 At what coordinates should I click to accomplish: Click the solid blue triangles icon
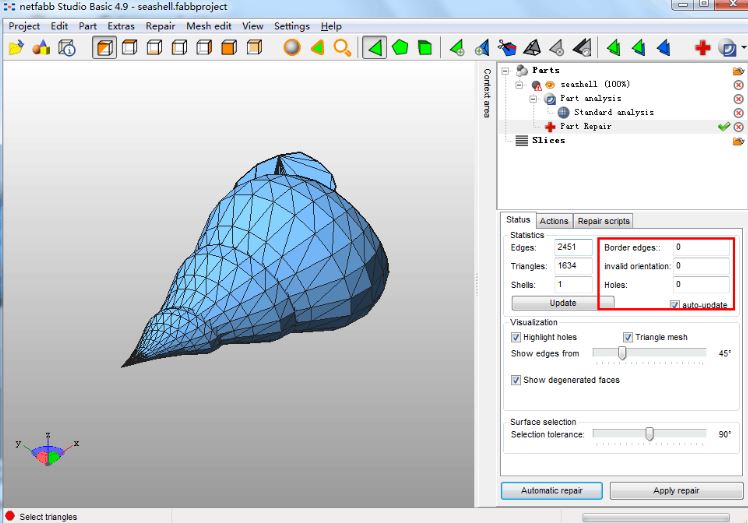pyautogui.click(x=664, y=48)
